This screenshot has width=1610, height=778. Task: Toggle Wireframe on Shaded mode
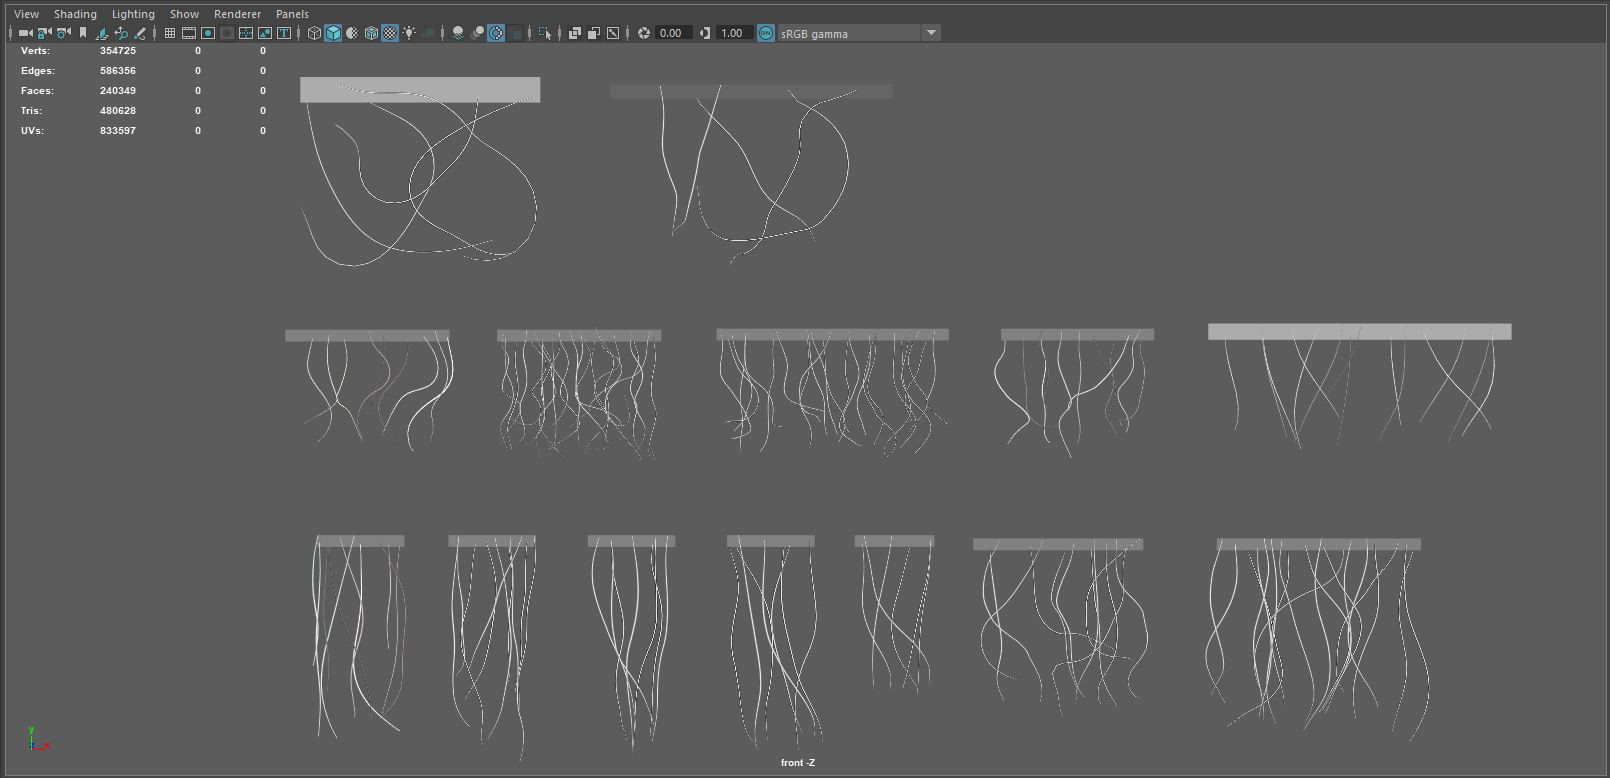[x=371, y=33]
